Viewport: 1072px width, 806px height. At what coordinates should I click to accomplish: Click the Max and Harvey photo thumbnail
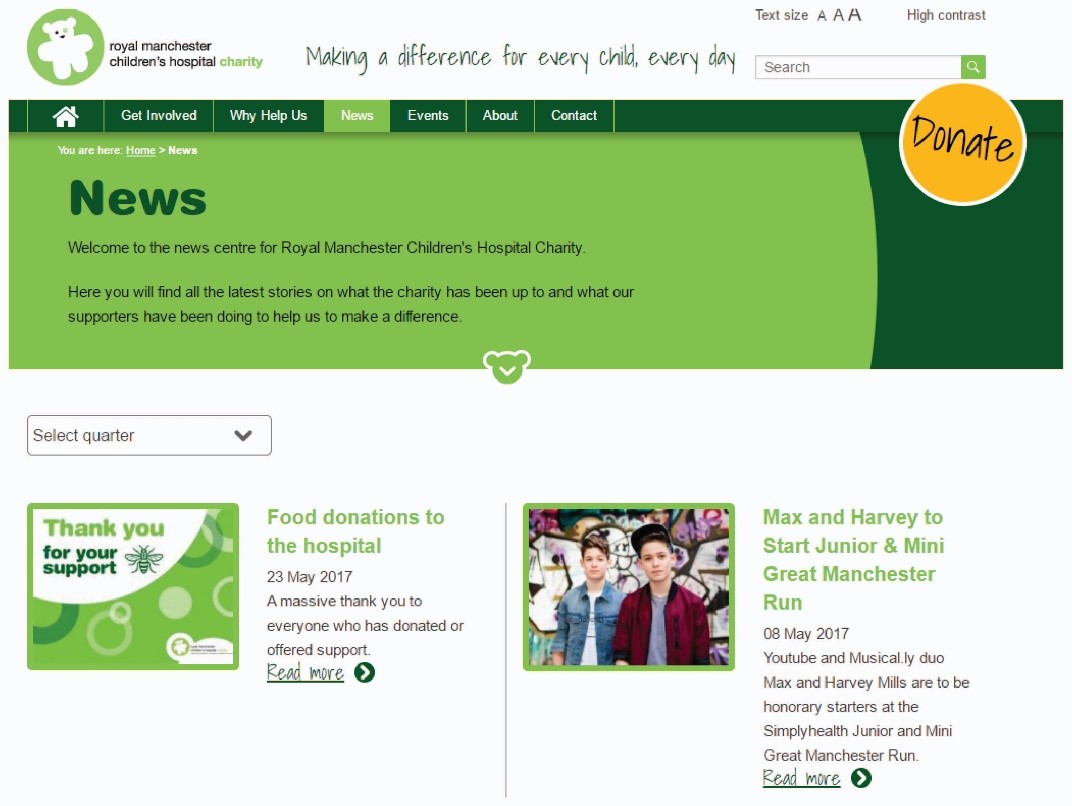(x=629, y=587)
